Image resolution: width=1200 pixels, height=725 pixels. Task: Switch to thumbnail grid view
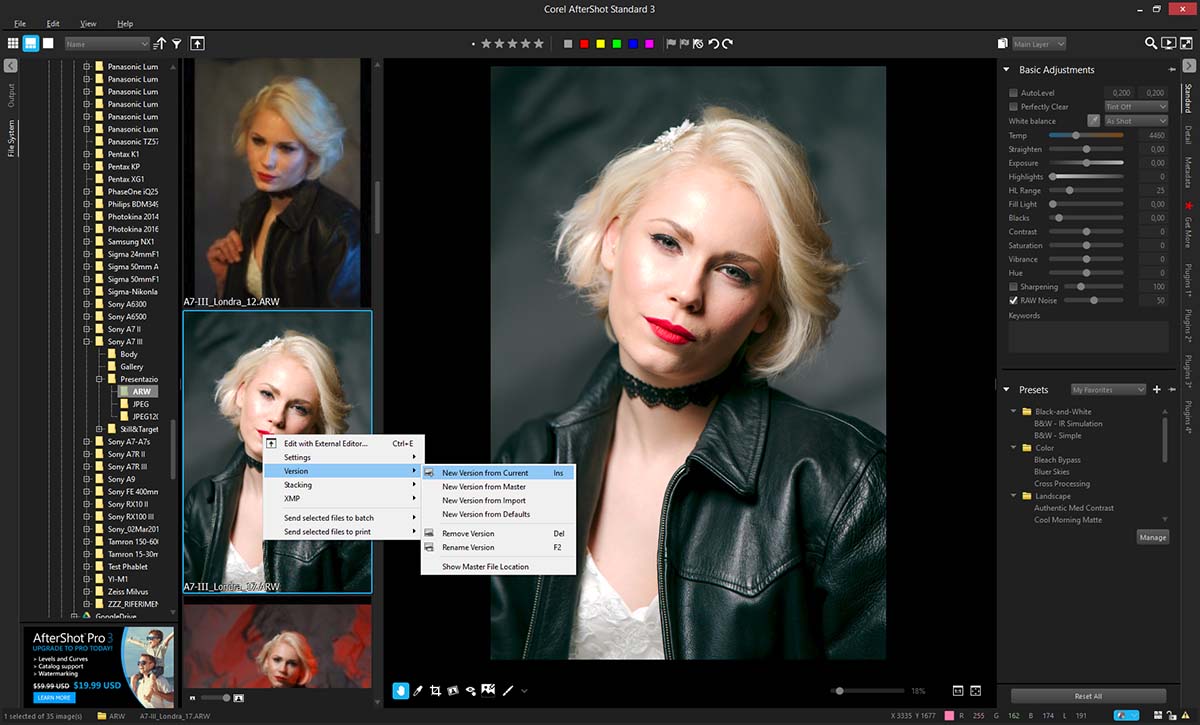[x=13, y=44]
